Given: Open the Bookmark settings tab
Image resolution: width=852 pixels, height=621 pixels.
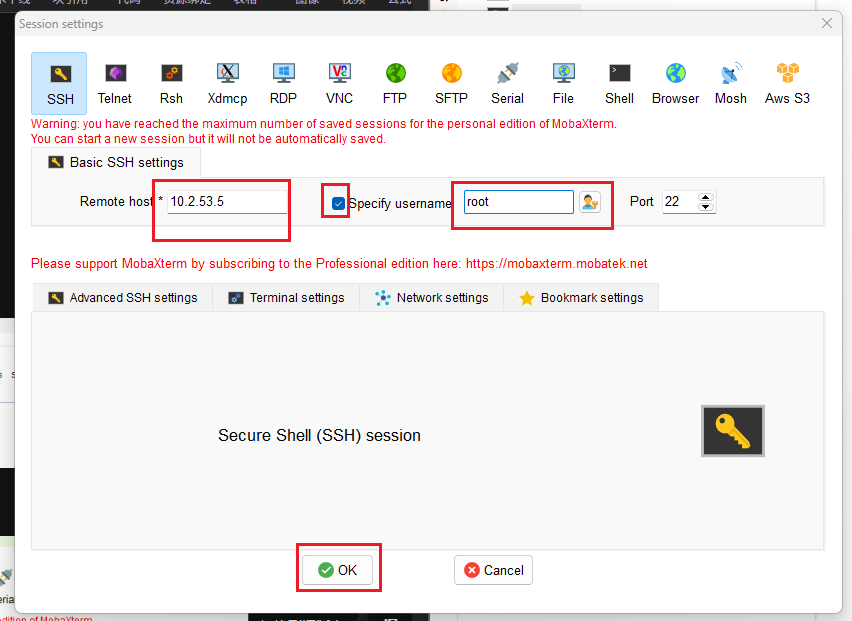Looking at the screenshot, I should (581, 298).
